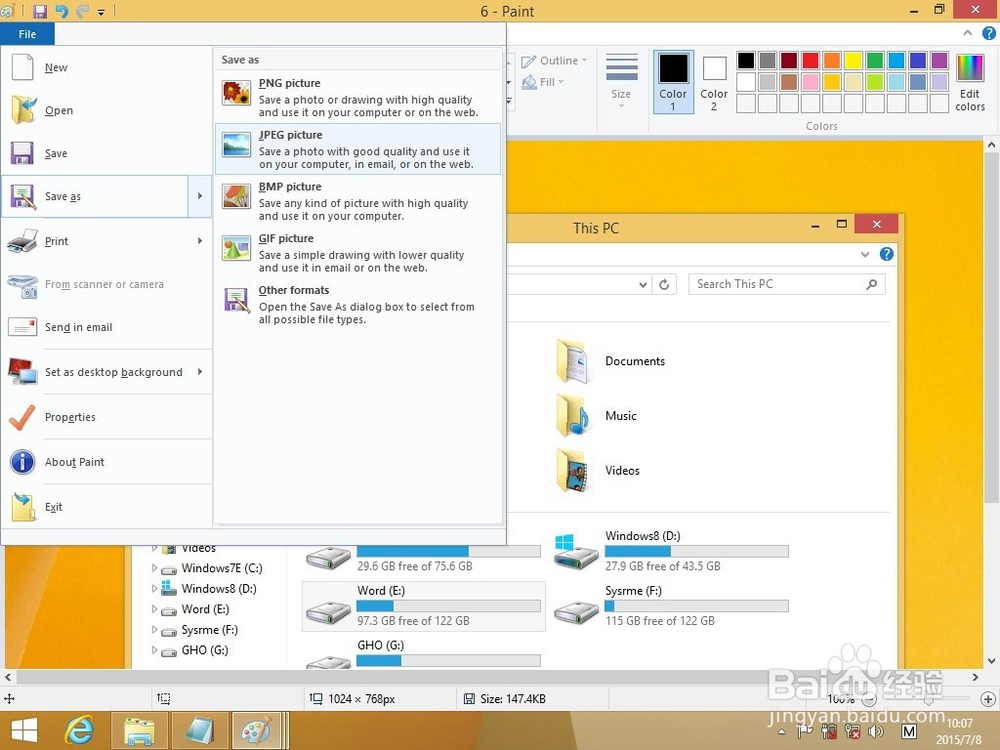This screenshot has height=750, width=1000.
Task: Click About Paint entry label
Action: [x=75, y=462]
